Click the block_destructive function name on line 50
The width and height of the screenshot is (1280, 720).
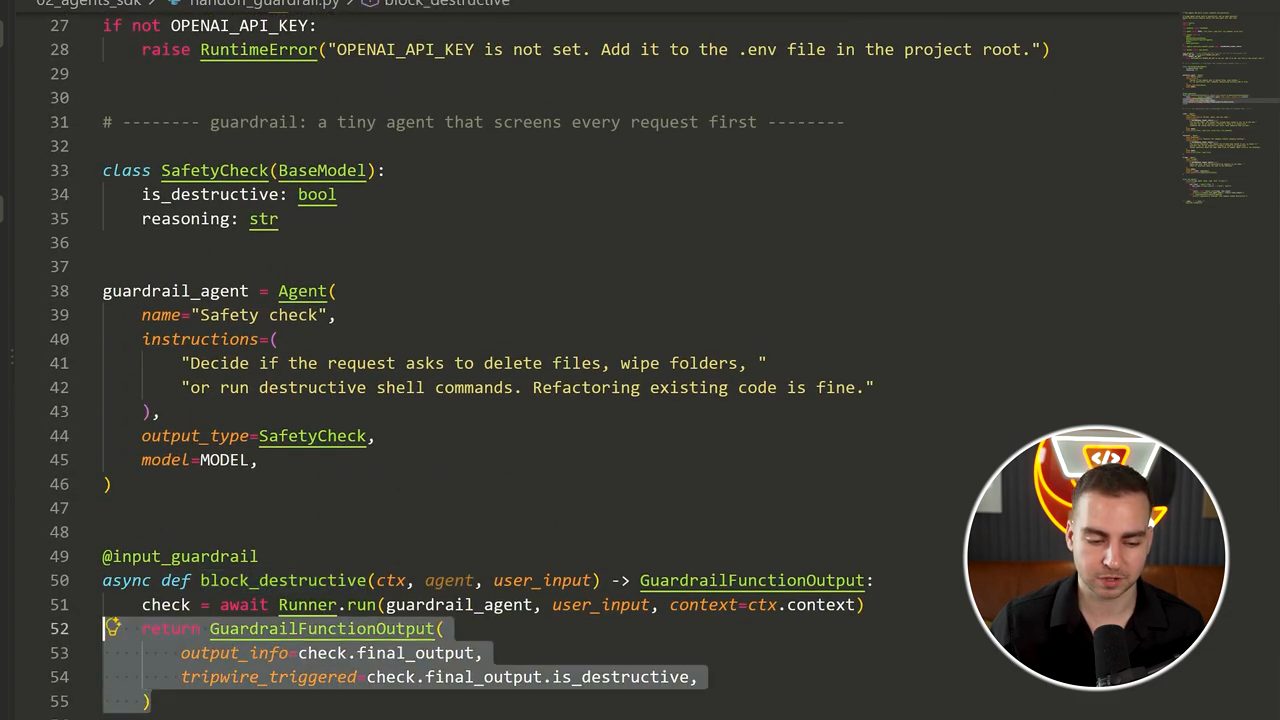point(283,580)
